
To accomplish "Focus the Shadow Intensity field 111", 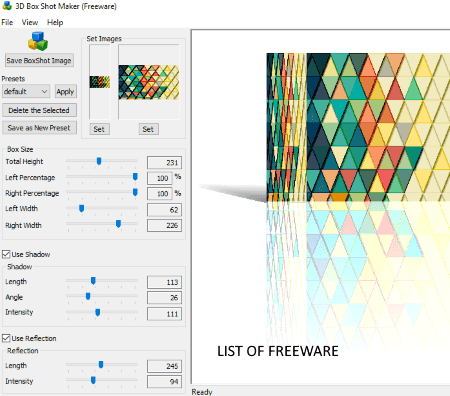I will 164,314.
